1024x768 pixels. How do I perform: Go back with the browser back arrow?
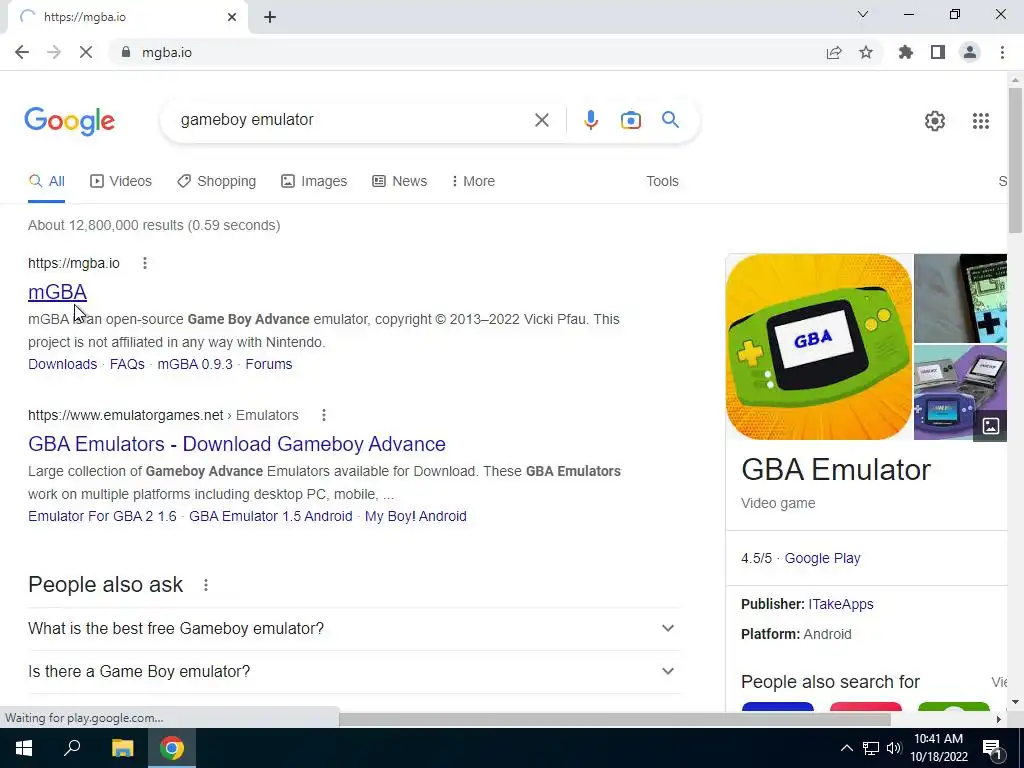point(22,52)
